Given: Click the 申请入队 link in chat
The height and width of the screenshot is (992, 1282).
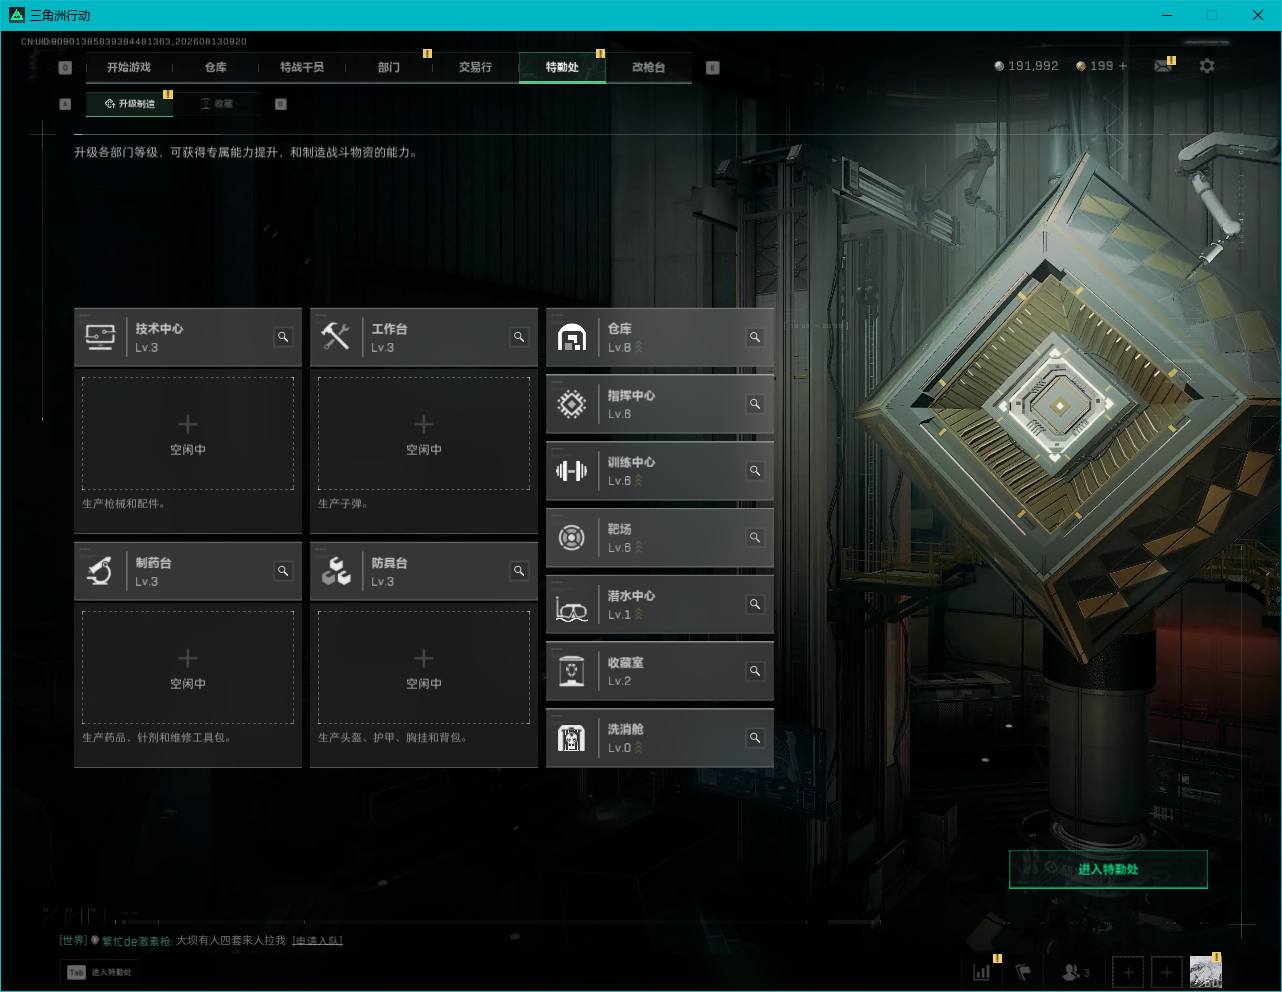Looking at the screenshot, I should (317, 940).
